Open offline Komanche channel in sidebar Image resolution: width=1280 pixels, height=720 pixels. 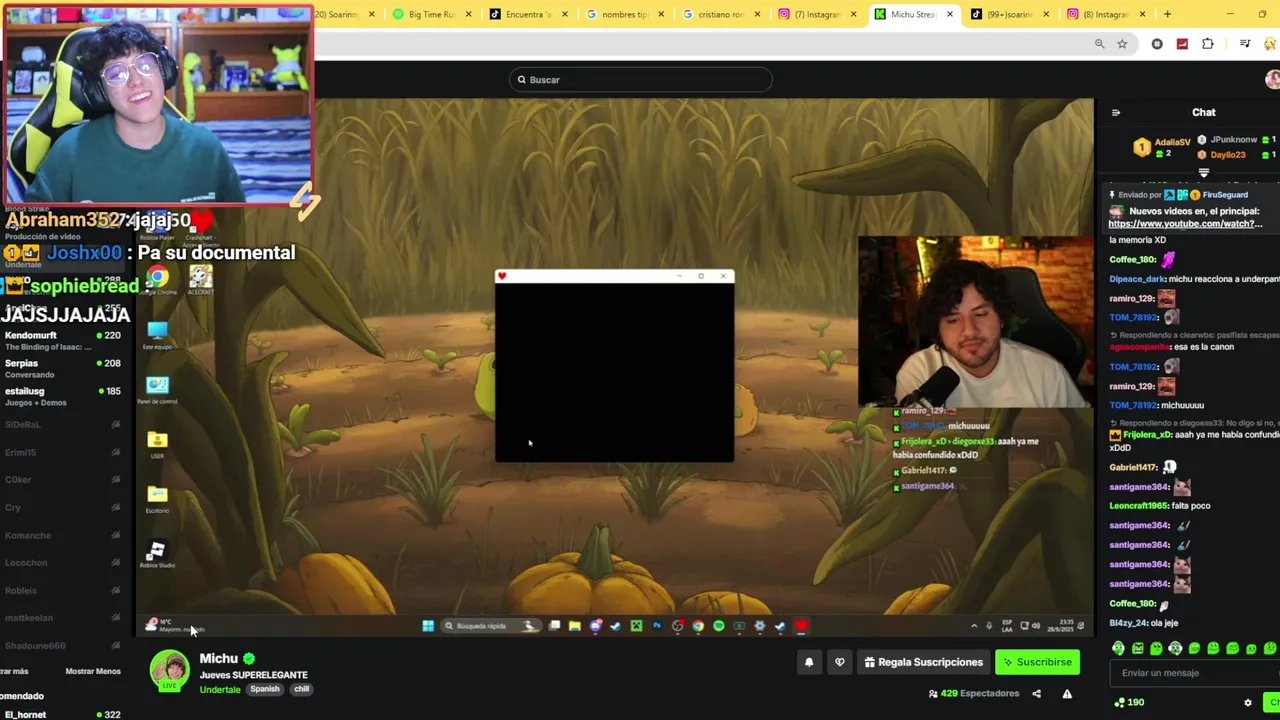[x=62, y=535]
